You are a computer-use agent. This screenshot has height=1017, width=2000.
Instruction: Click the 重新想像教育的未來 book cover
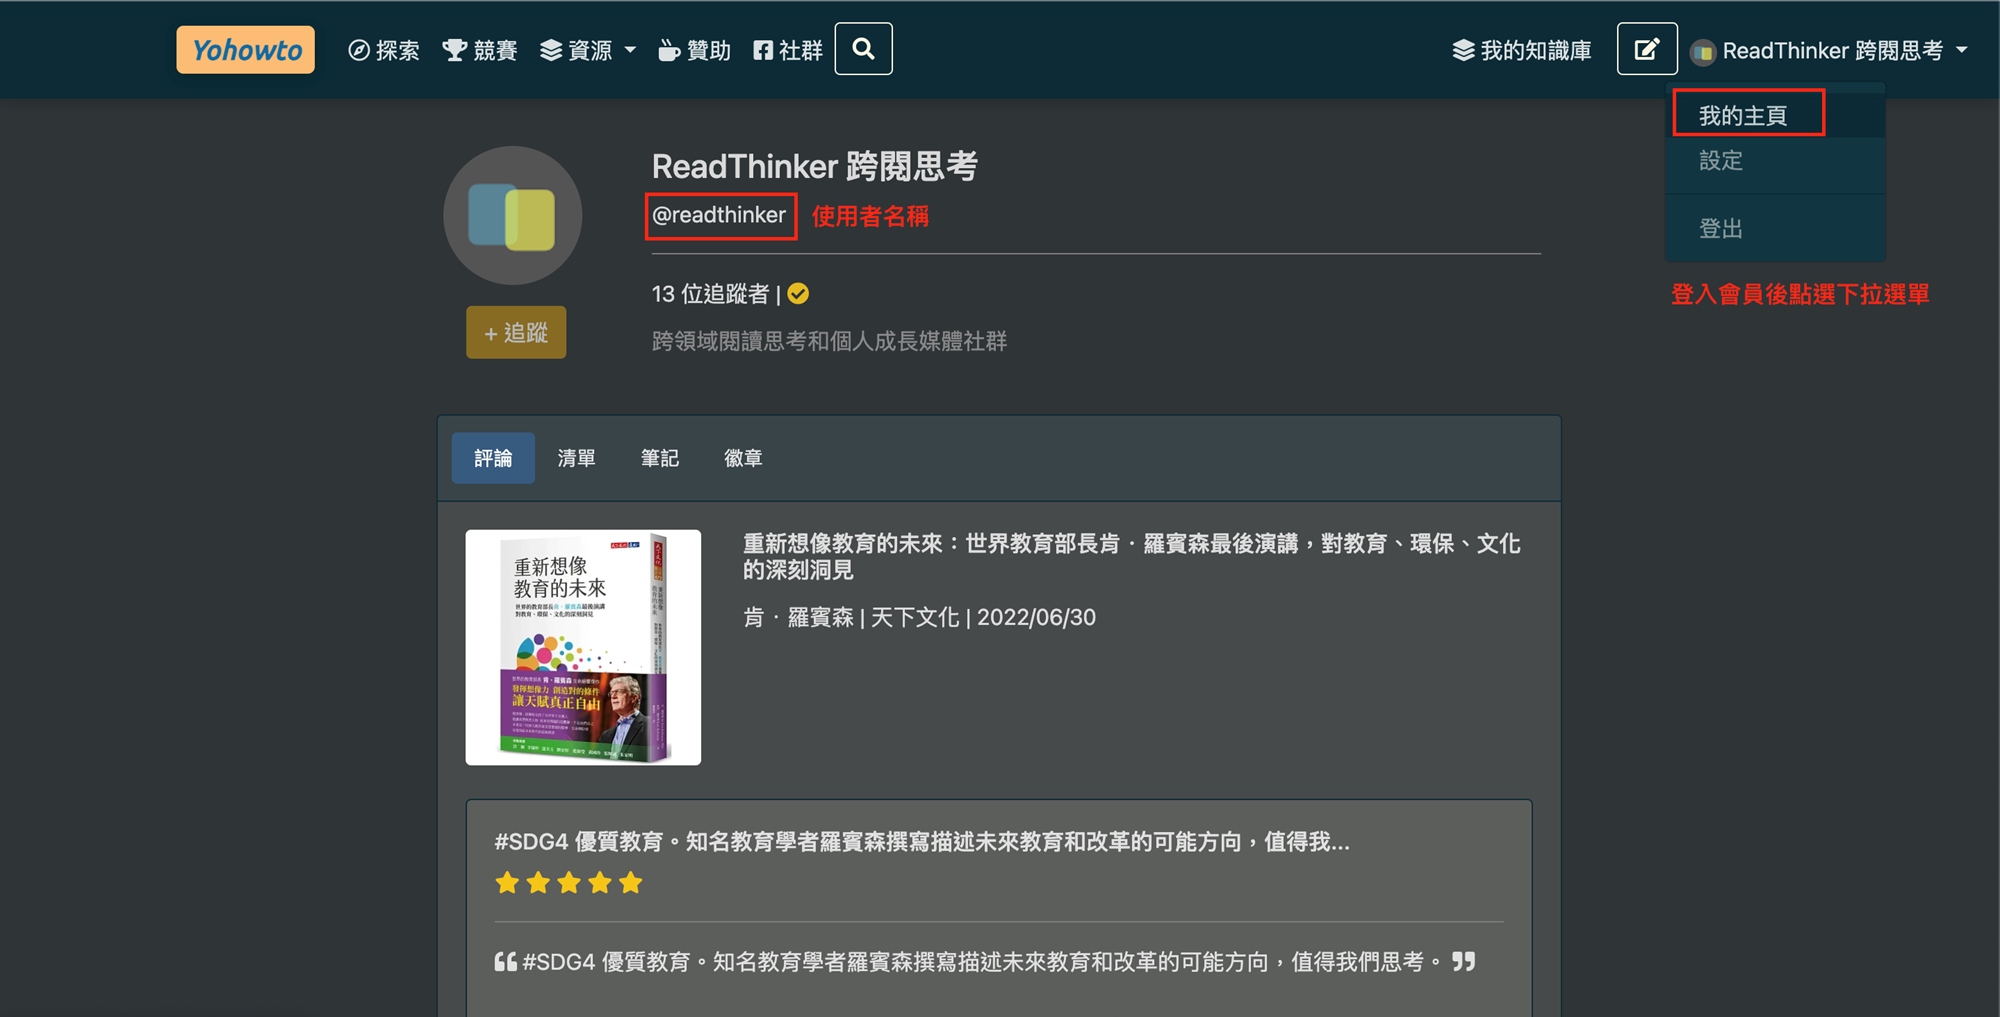pos(583,647)
